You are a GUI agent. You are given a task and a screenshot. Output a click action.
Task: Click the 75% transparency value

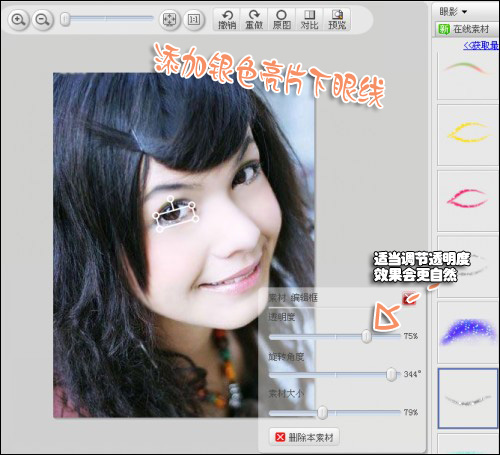[411, 336]
